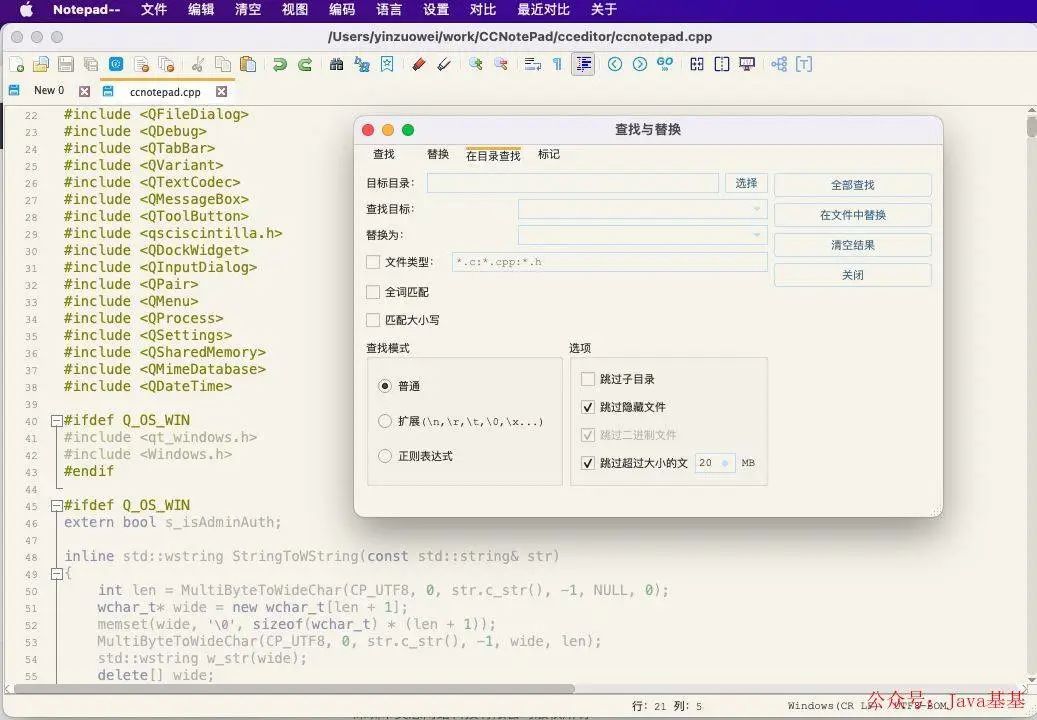The width and height of the screenshot is (1037, 720).
Task: Open the Apple menu
Action: 26,10
